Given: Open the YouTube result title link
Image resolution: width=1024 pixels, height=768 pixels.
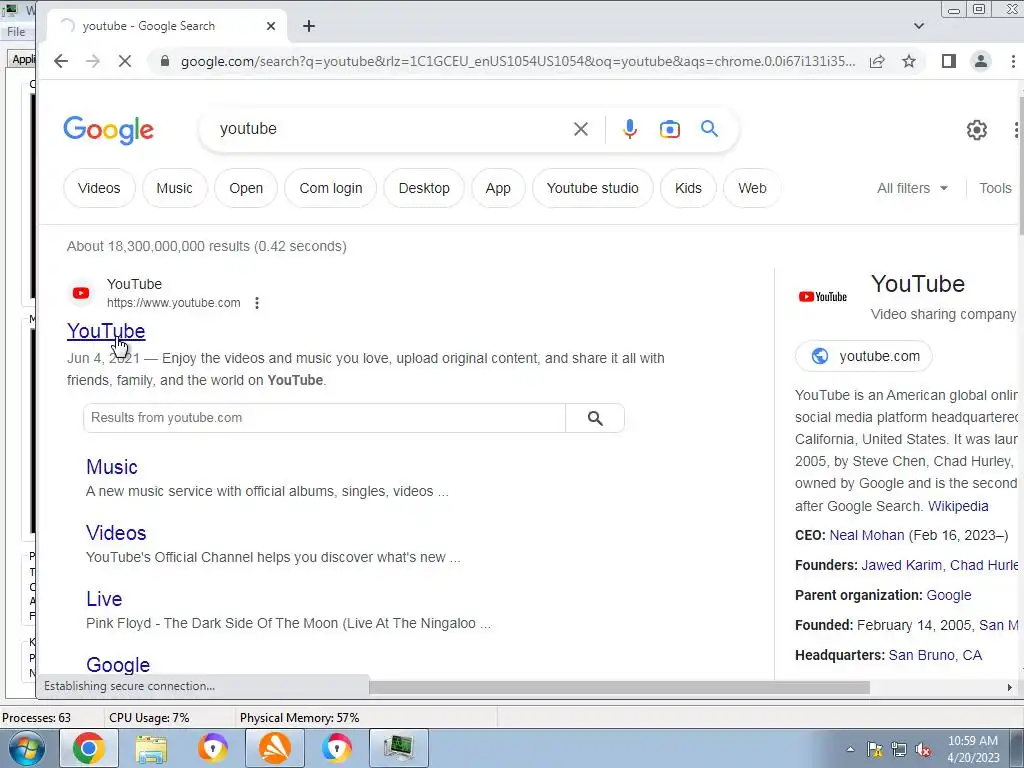Looking at the screenshot, I should point(106,331).
